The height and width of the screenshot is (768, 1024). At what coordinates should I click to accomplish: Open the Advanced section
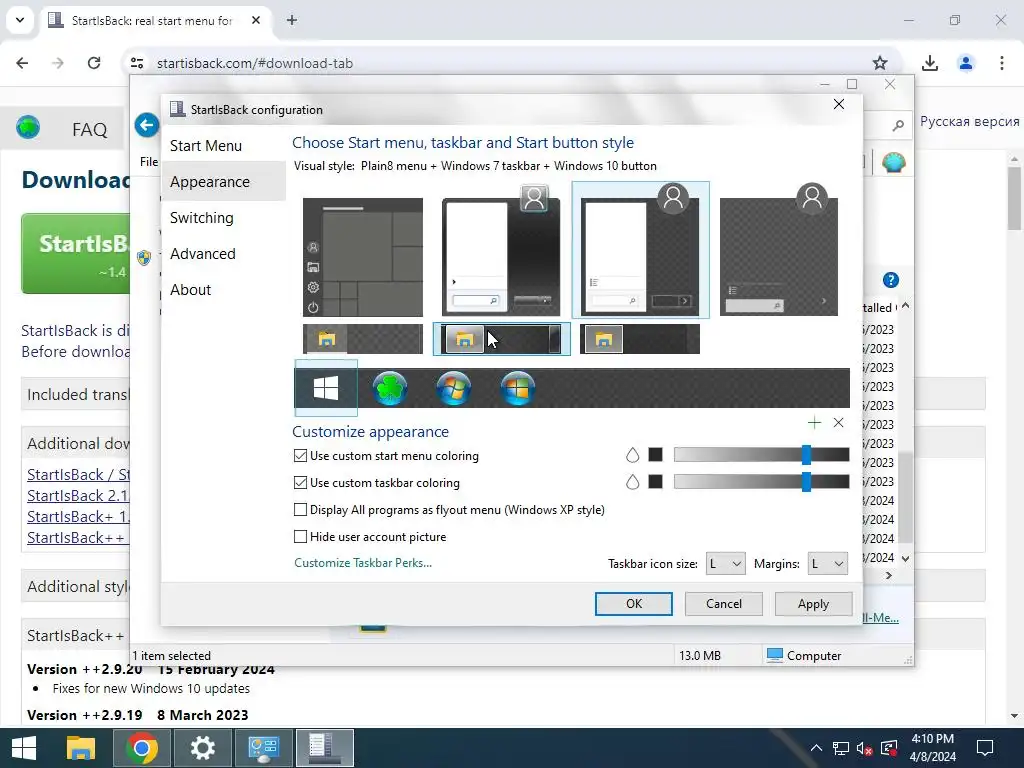point(202,253)
